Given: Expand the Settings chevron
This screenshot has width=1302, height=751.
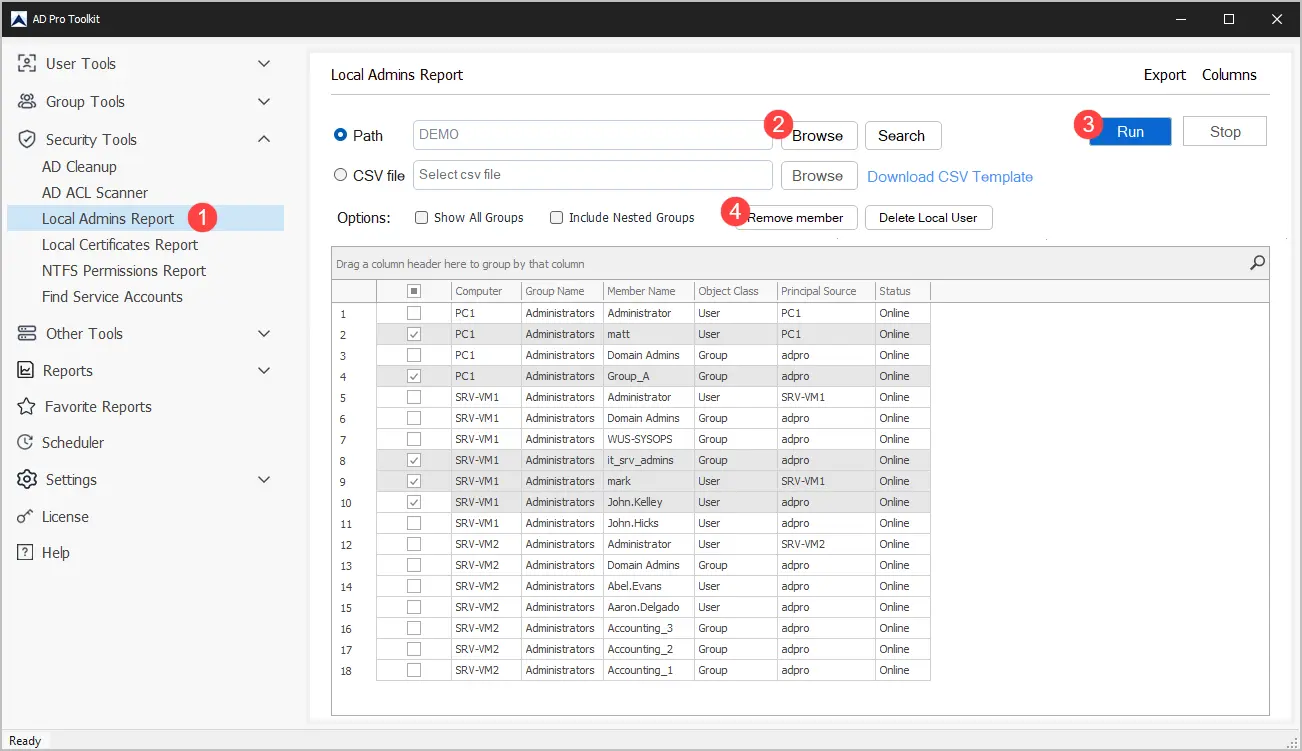Looking at the screenshot, I should [264, 479].
